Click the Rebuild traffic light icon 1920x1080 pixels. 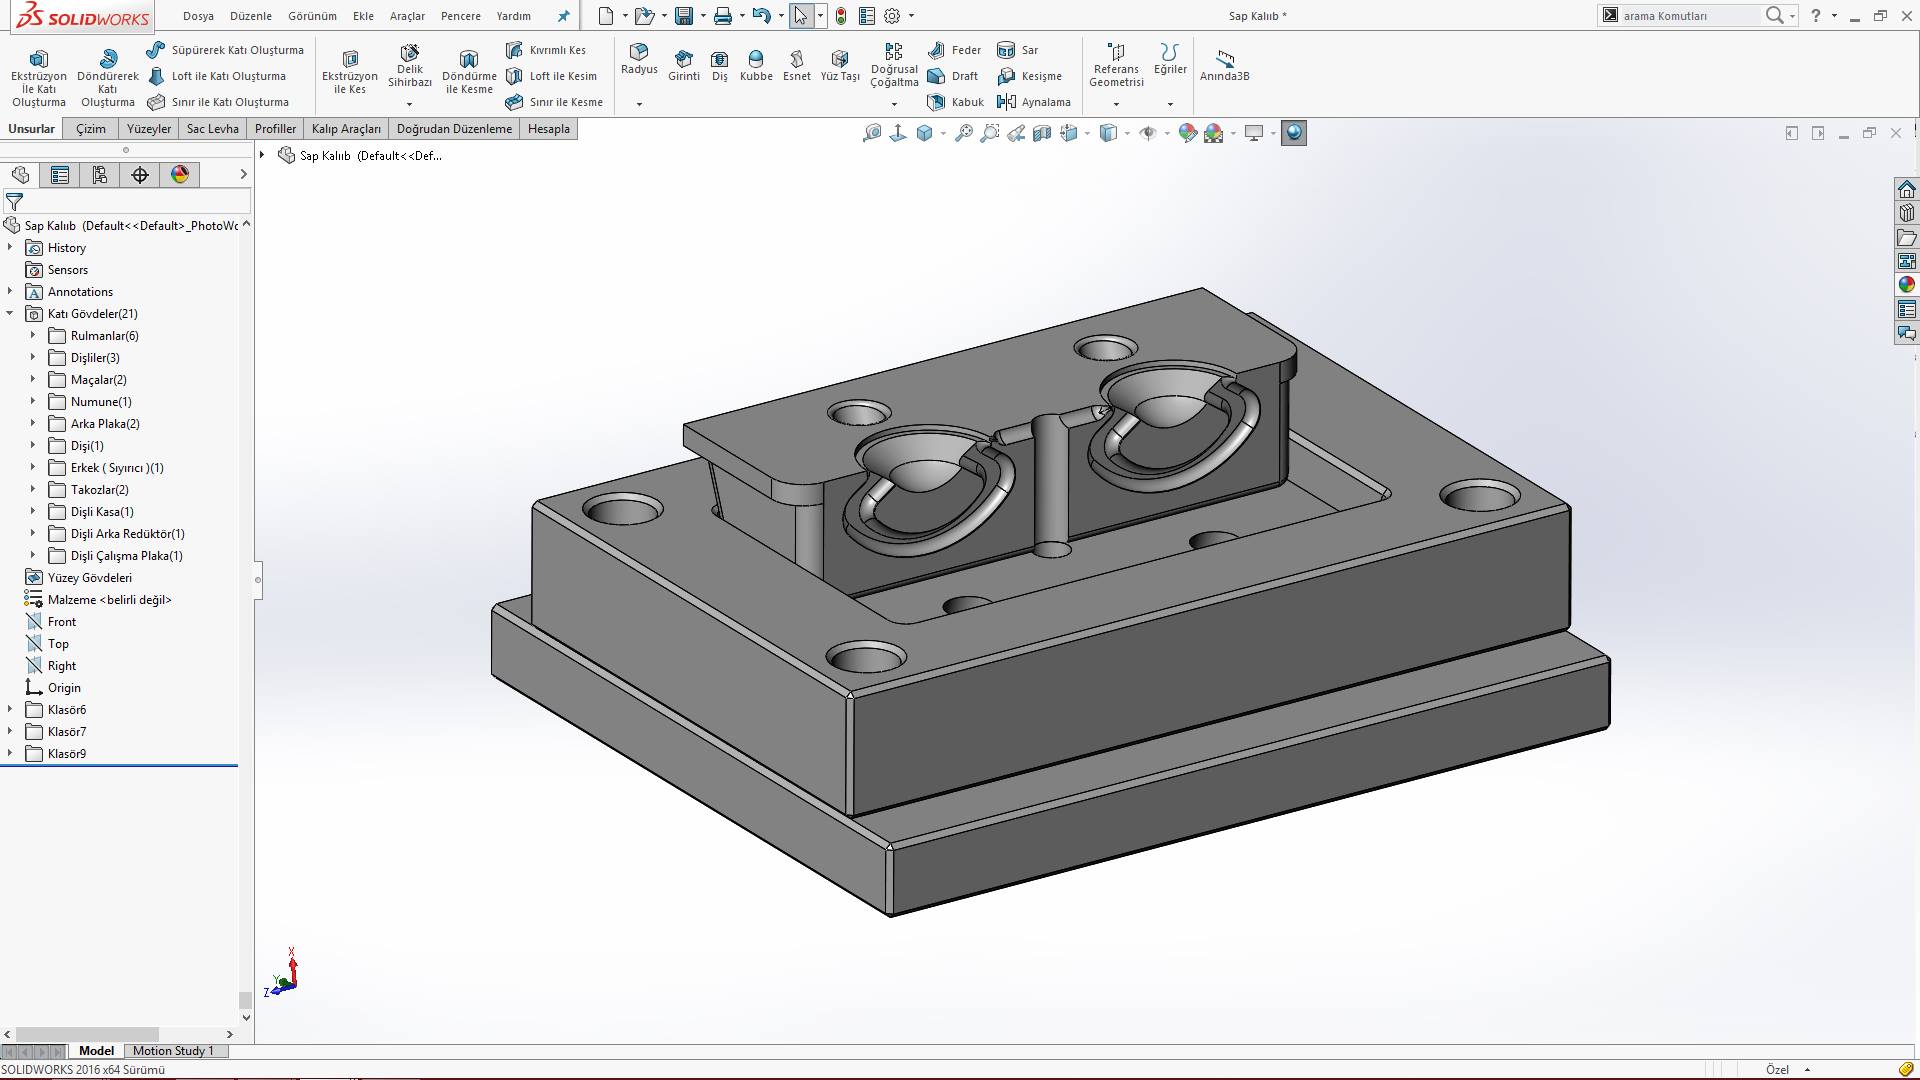pos(841,16)
